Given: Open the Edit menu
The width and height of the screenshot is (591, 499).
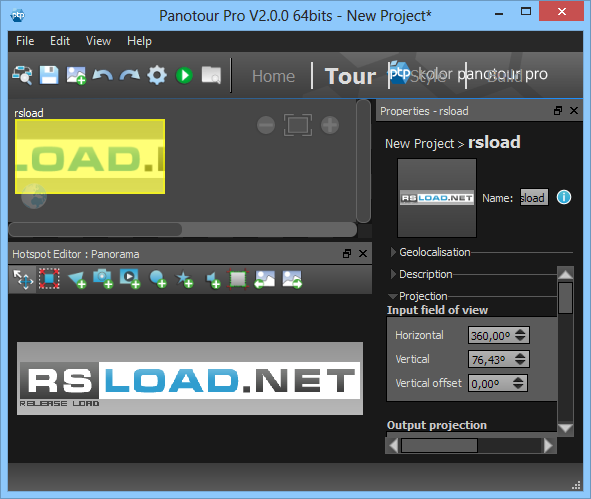Looking at the screenshot, I should [x=60, y=41].
